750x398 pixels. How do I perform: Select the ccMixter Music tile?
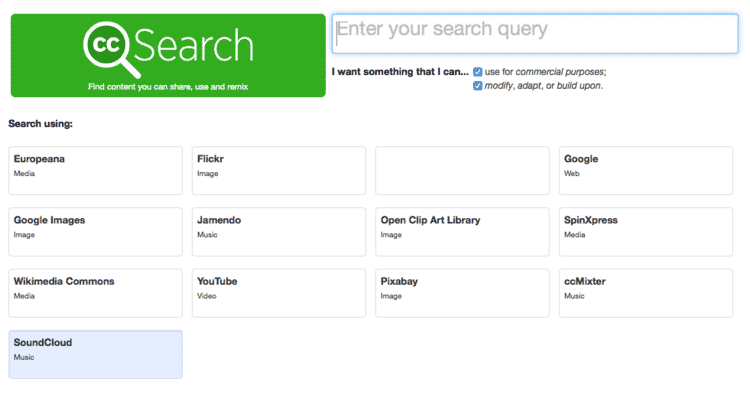pyautogui.click(x=646, y=293)
